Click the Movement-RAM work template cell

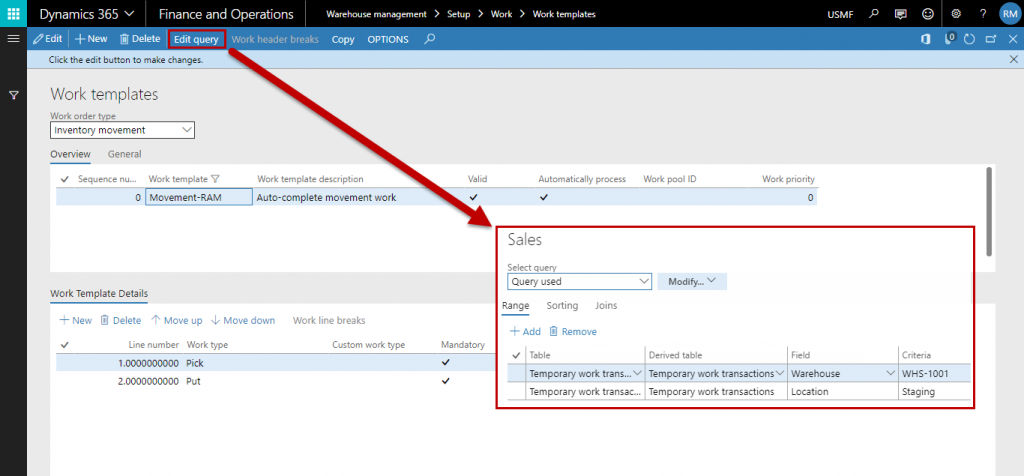(x=199, y=197)
